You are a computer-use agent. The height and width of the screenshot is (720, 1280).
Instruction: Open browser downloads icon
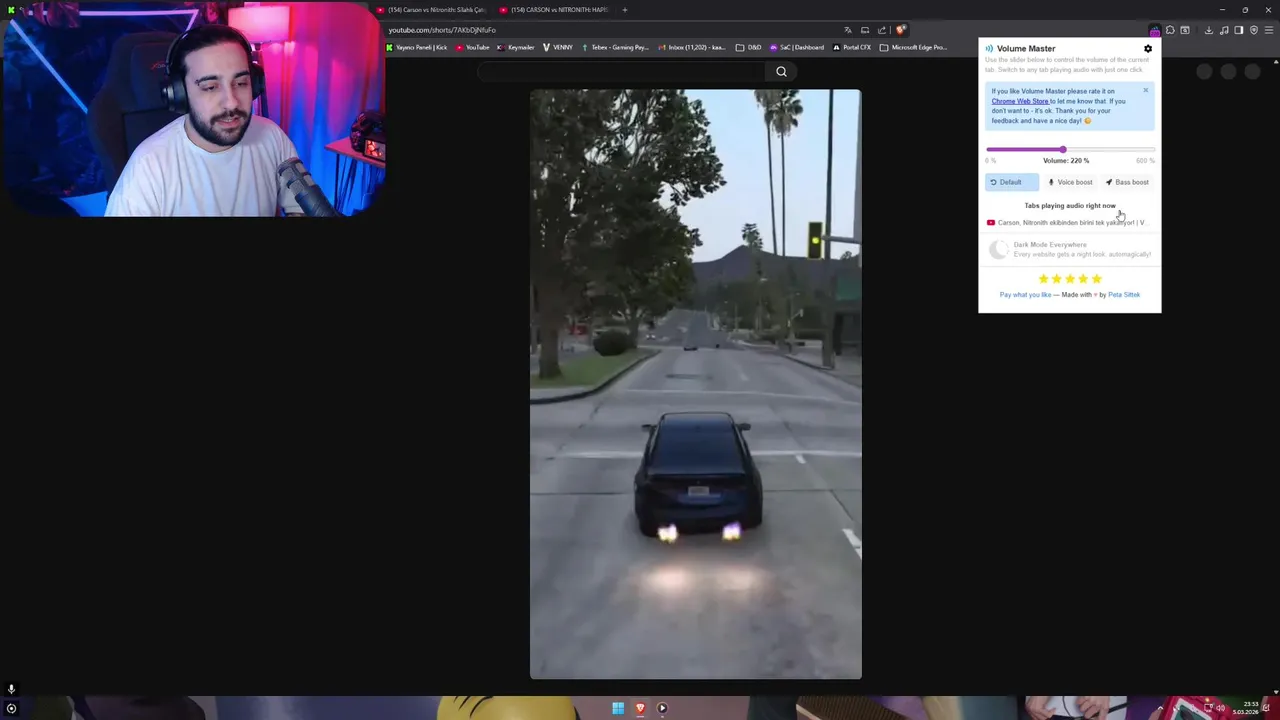pos(1208,30)
